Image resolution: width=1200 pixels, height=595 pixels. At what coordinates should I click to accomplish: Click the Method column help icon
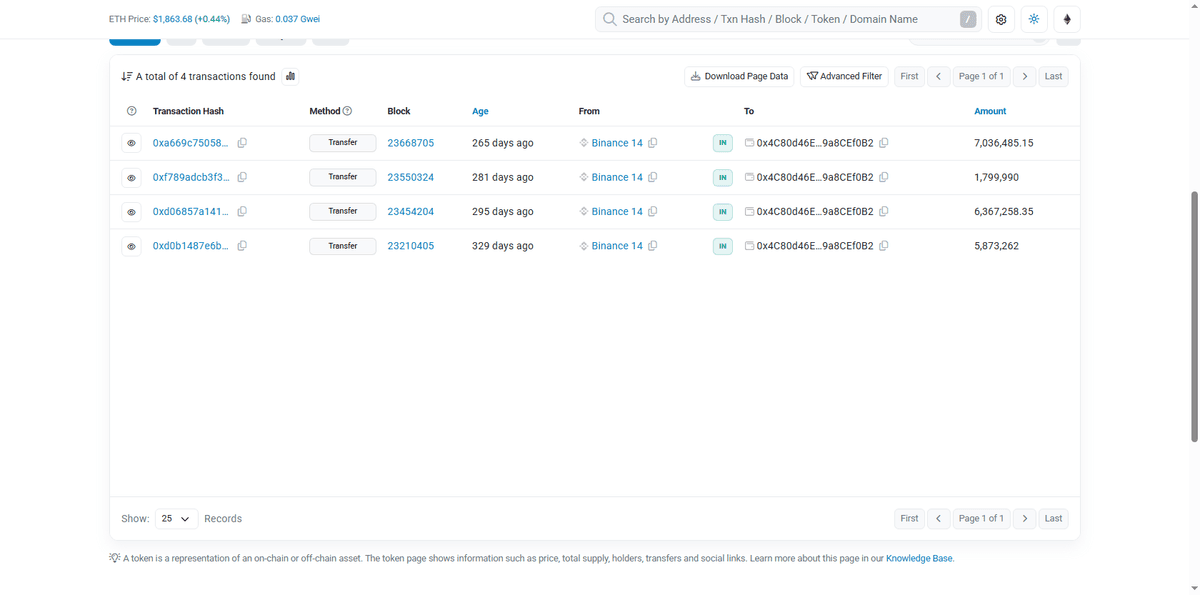pyautogui.click(x=347, y=111)
